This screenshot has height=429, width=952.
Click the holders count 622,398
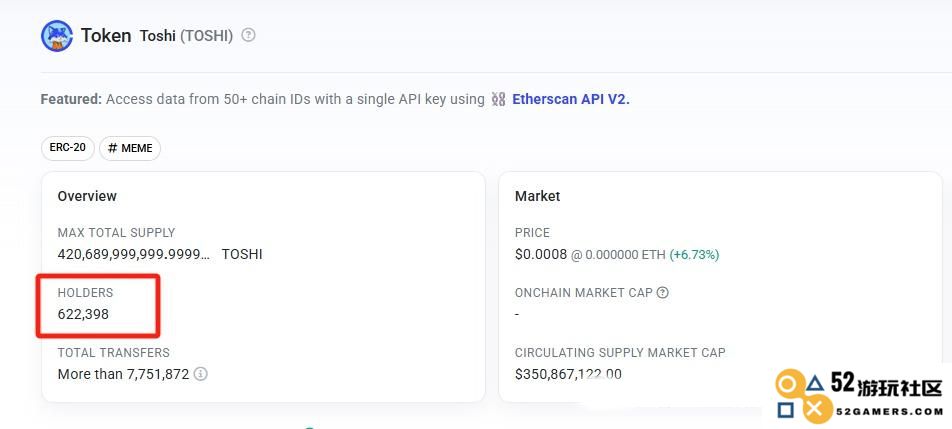coord(83,314)
